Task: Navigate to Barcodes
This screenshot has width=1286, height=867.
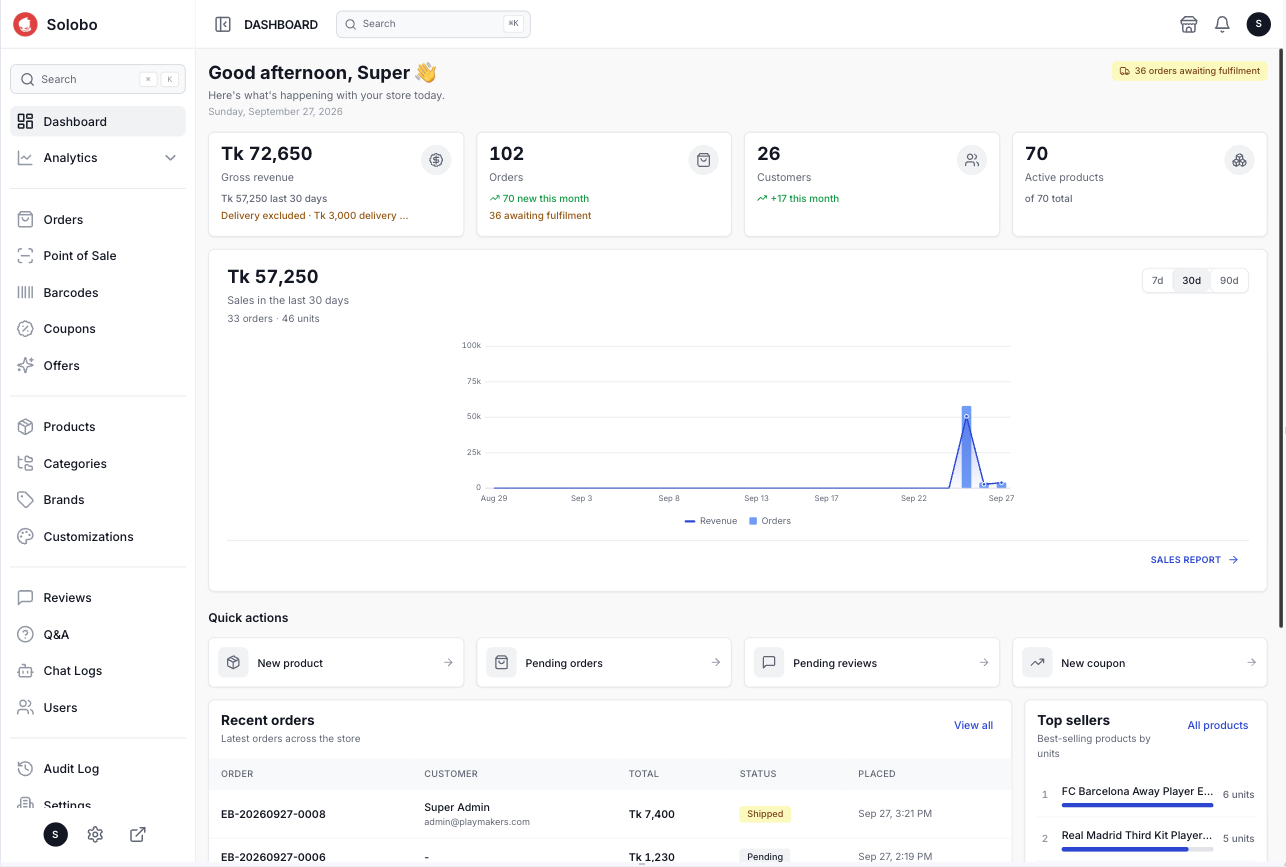Action: coord(98,293)
